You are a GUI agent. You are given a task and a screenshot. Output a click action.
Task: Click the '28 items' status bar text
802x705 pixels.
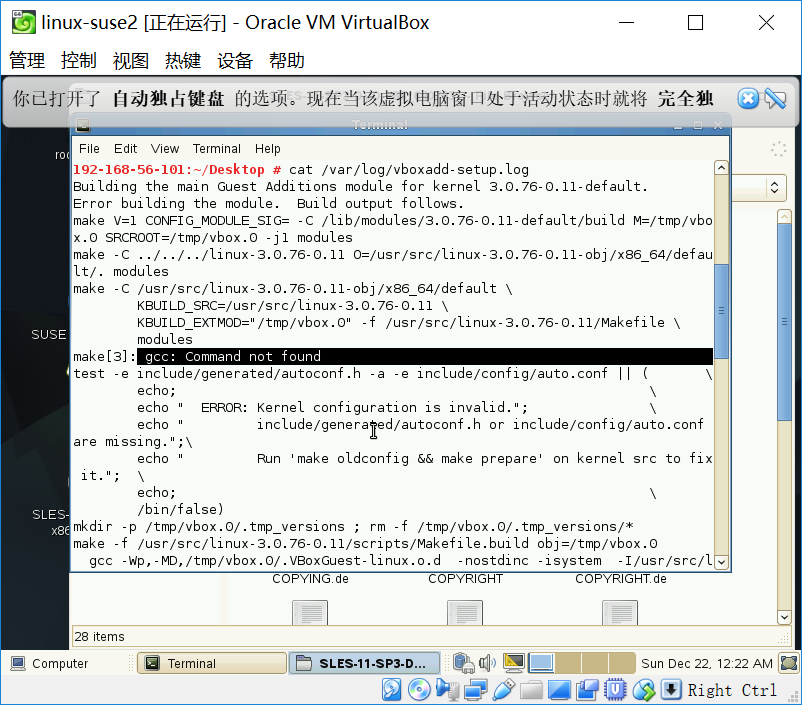pyautogui.click(x=99, y=636)
